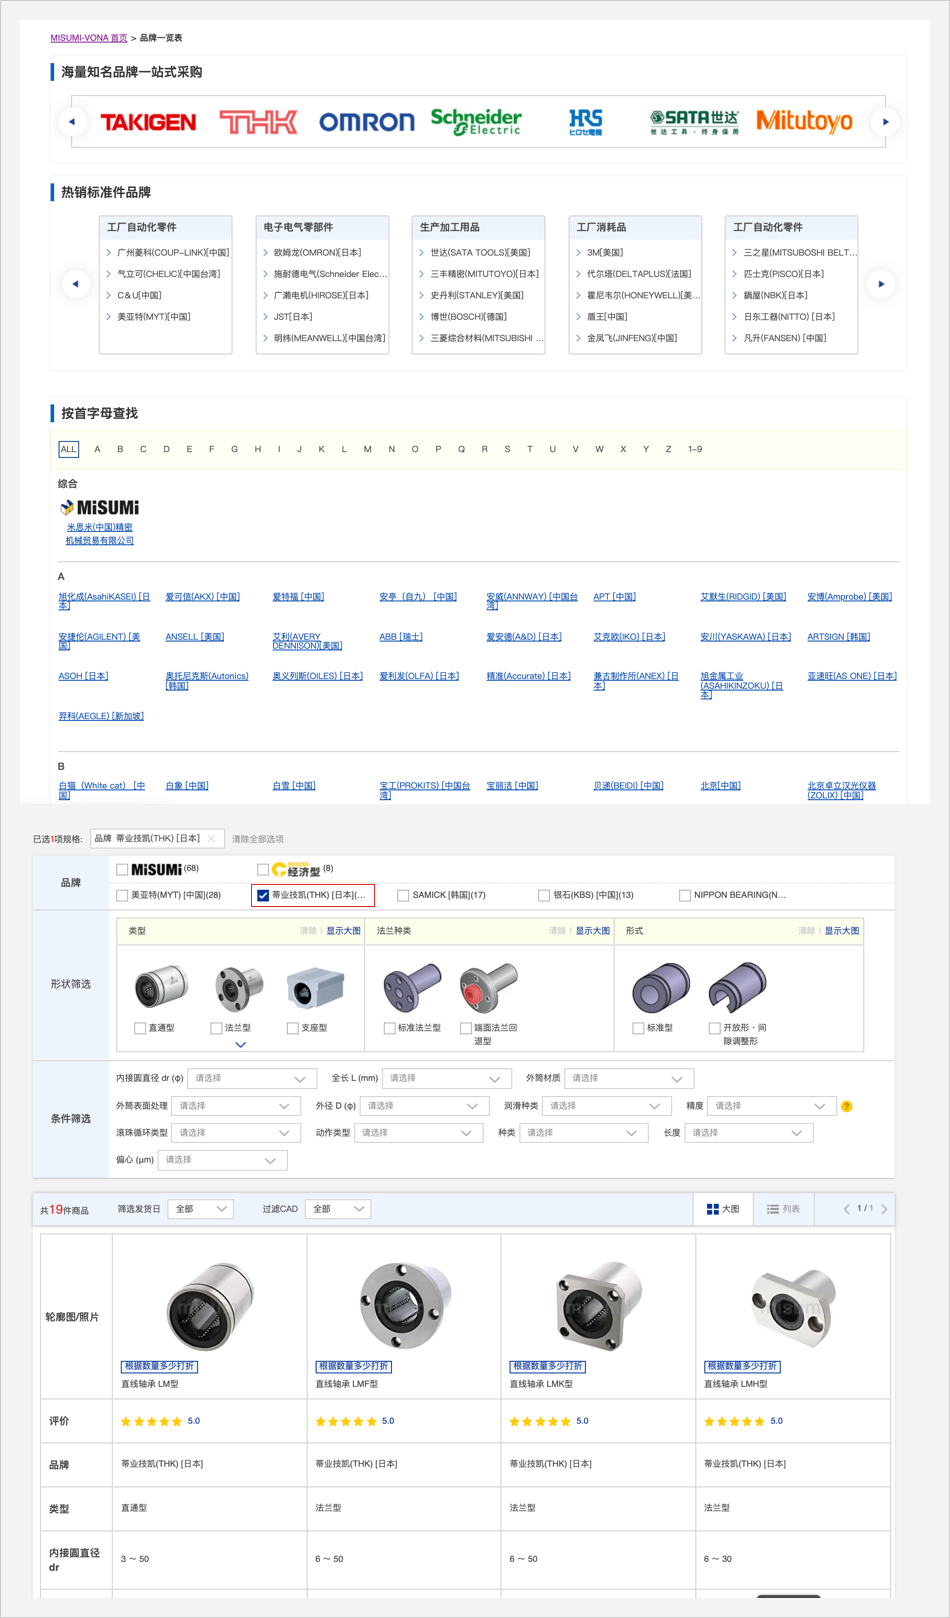
Task: Click the 直线轴承 LMF型 product image
Action: pyautogui.click(x=403, y=1304)
